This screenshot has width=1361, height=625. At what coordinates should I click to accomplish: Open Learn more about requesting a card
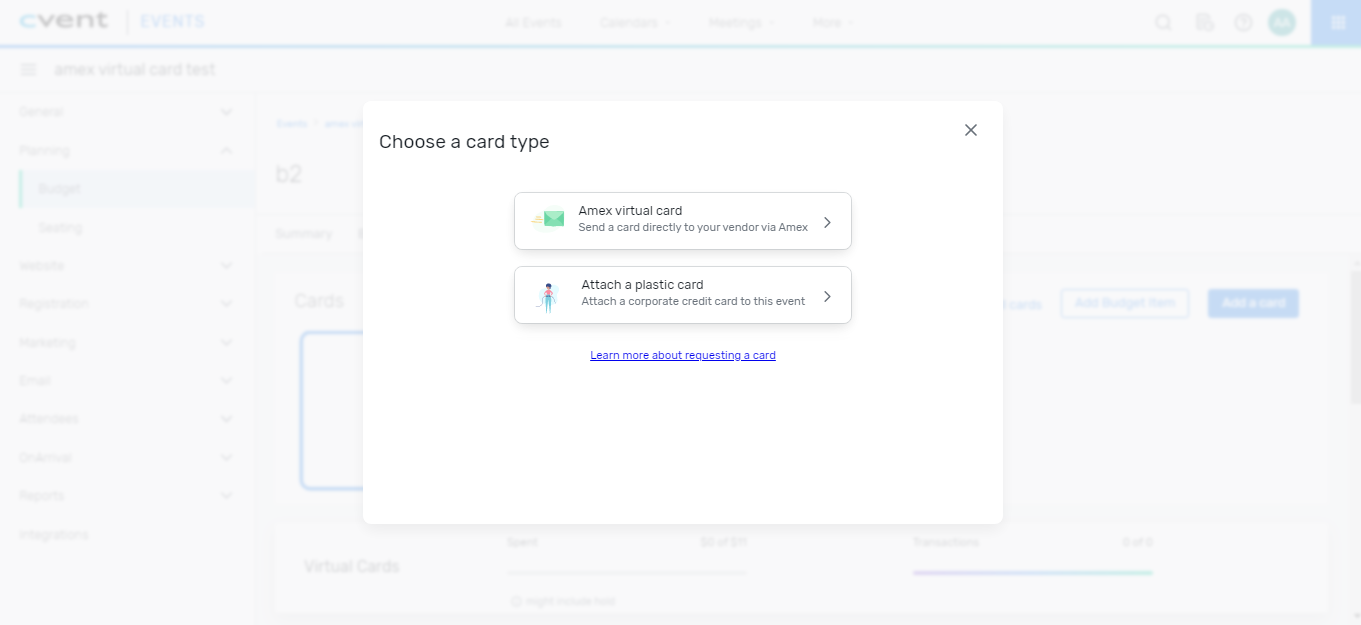(683, 354)
